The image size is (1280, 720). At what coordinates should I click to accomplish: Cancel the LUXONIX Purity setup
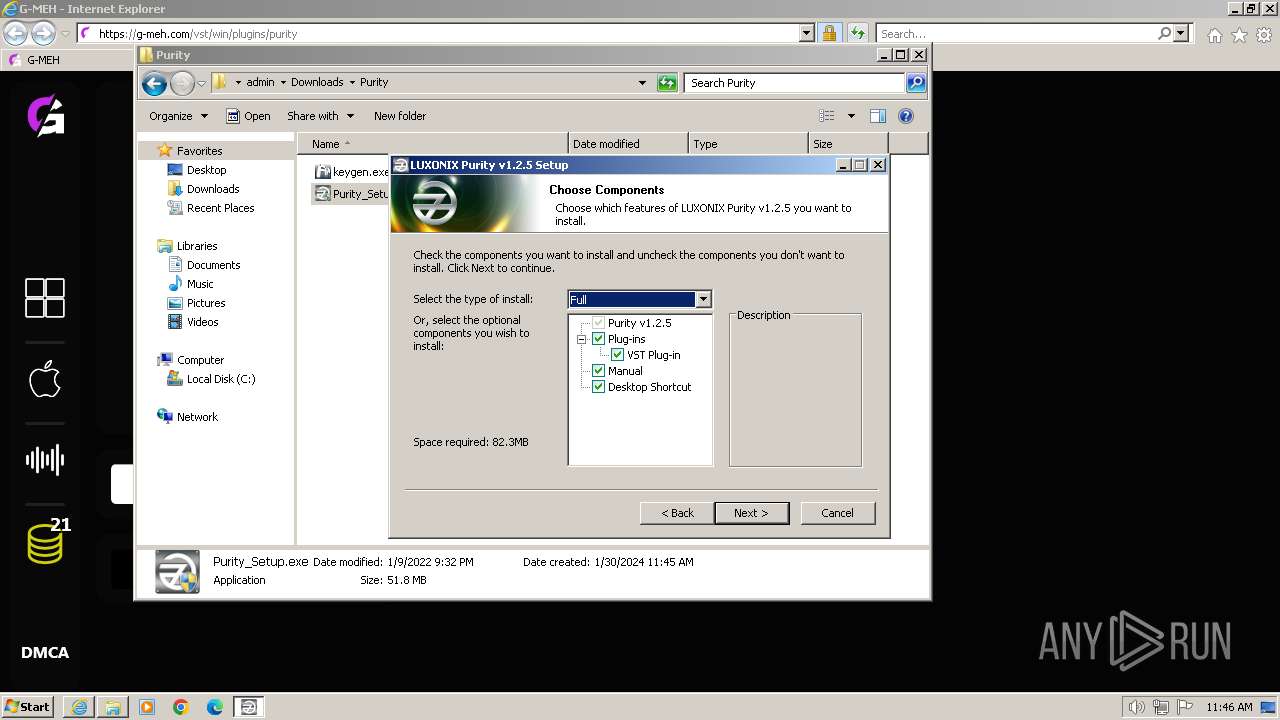pyautogui.click(x=837, y=513)
